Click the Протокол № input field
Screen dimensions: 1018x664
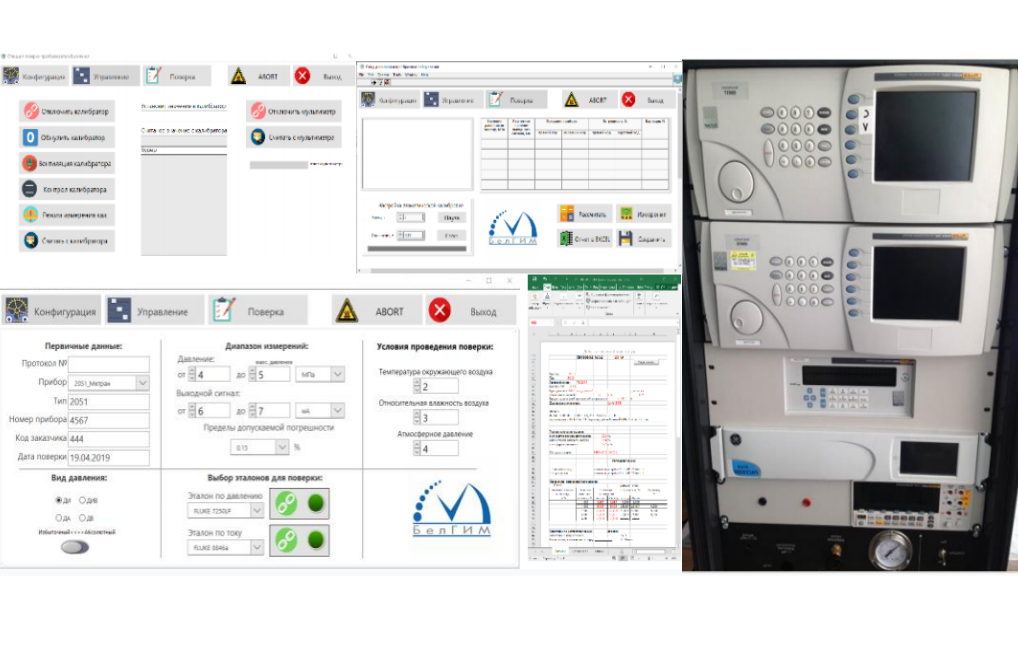tap(108, 364)
